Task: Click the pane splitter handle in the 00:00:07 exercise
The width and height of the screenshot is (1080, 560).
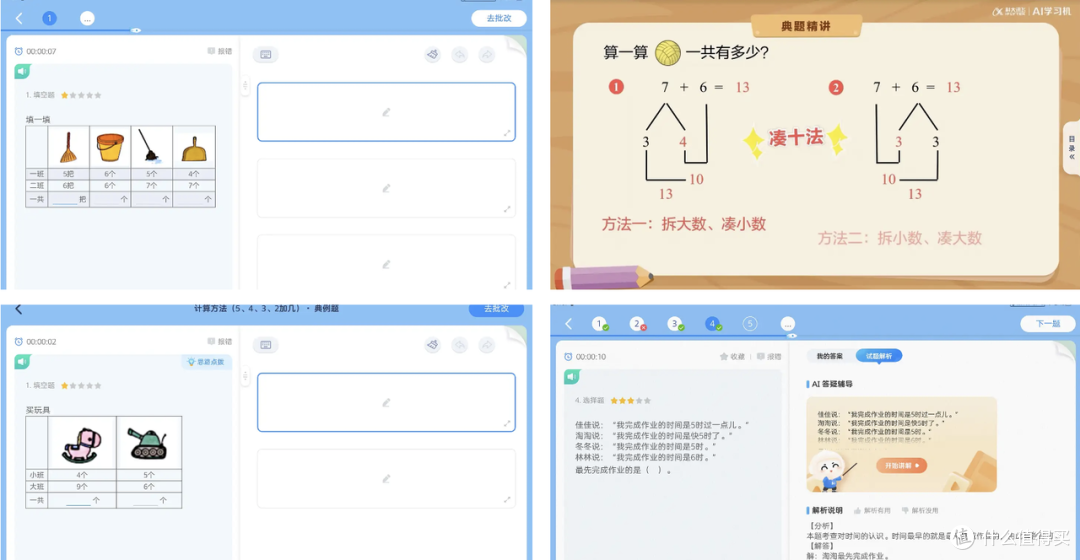Action: point(245,86)
